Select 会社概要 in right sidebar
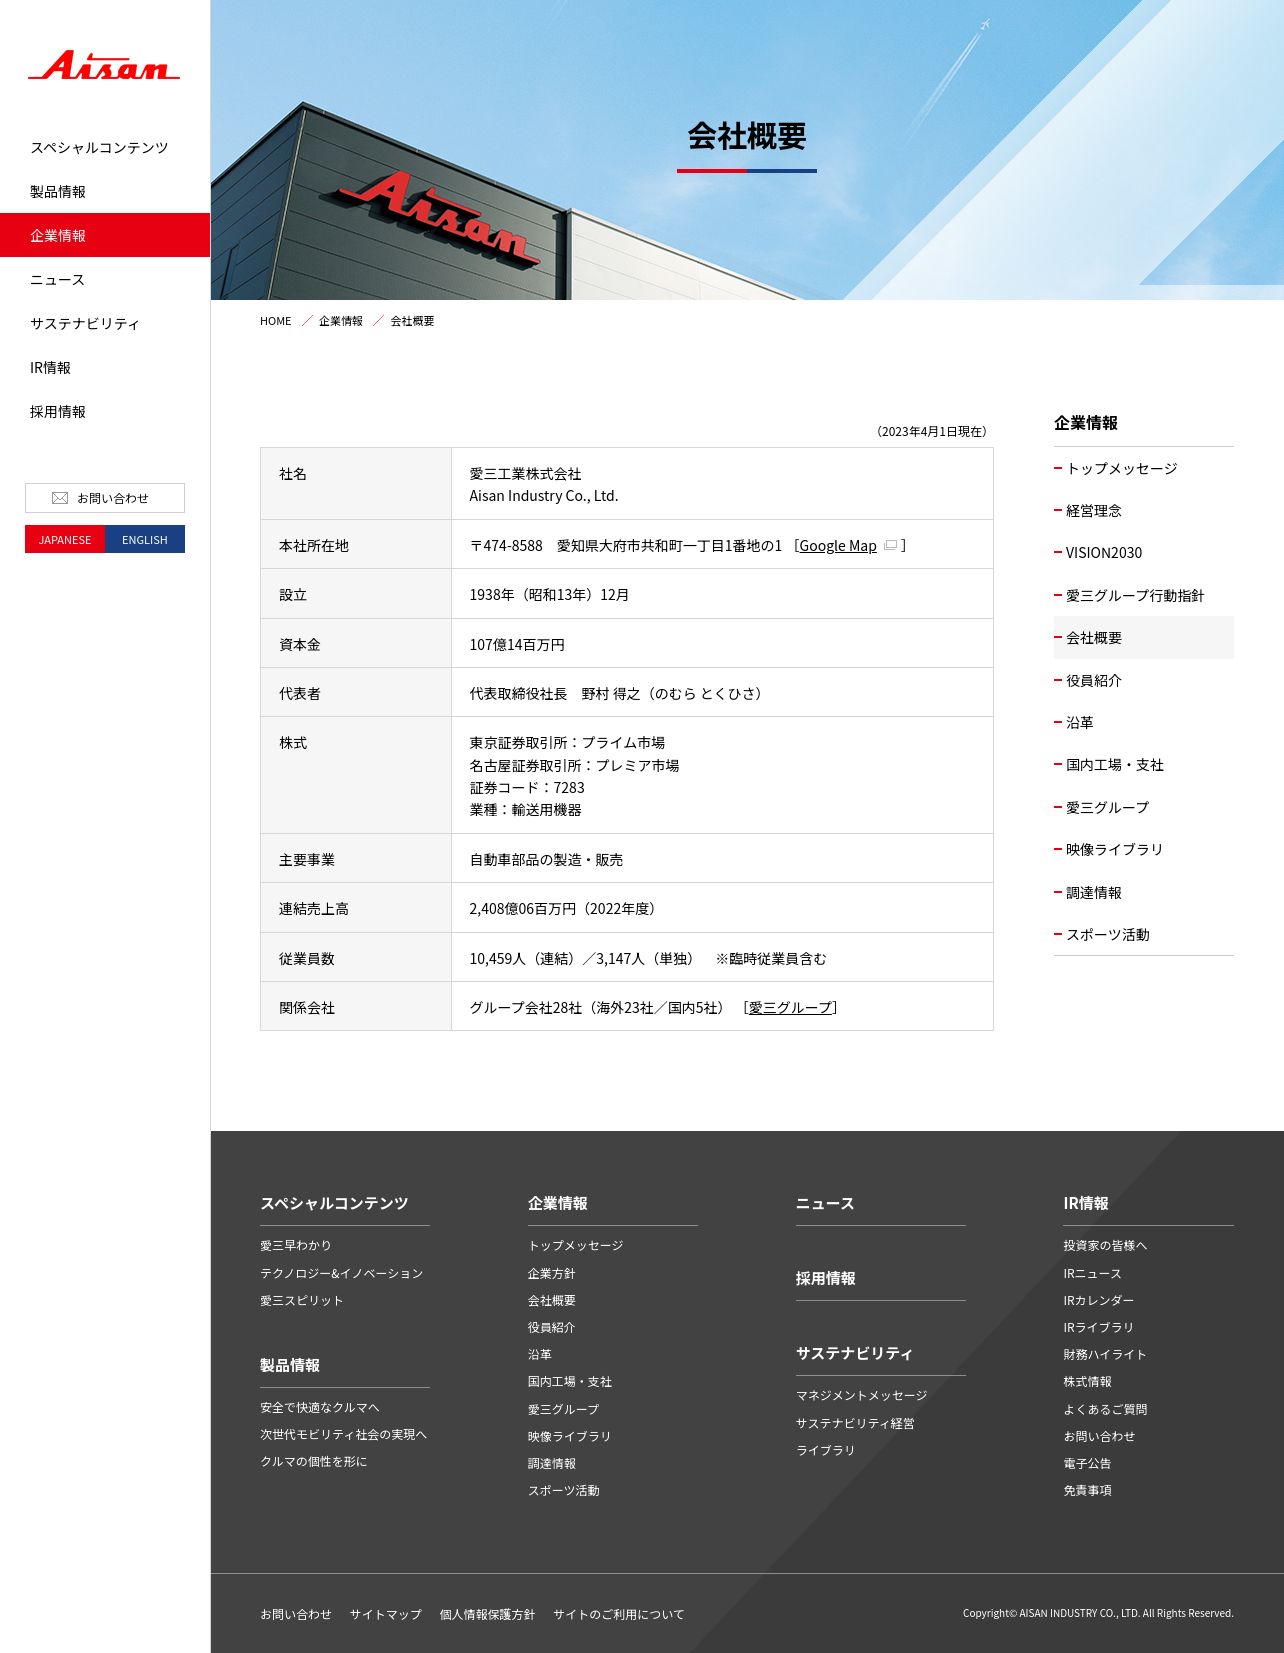This screenshot has width=1284, height=1653. click(x=1144, y=637)
